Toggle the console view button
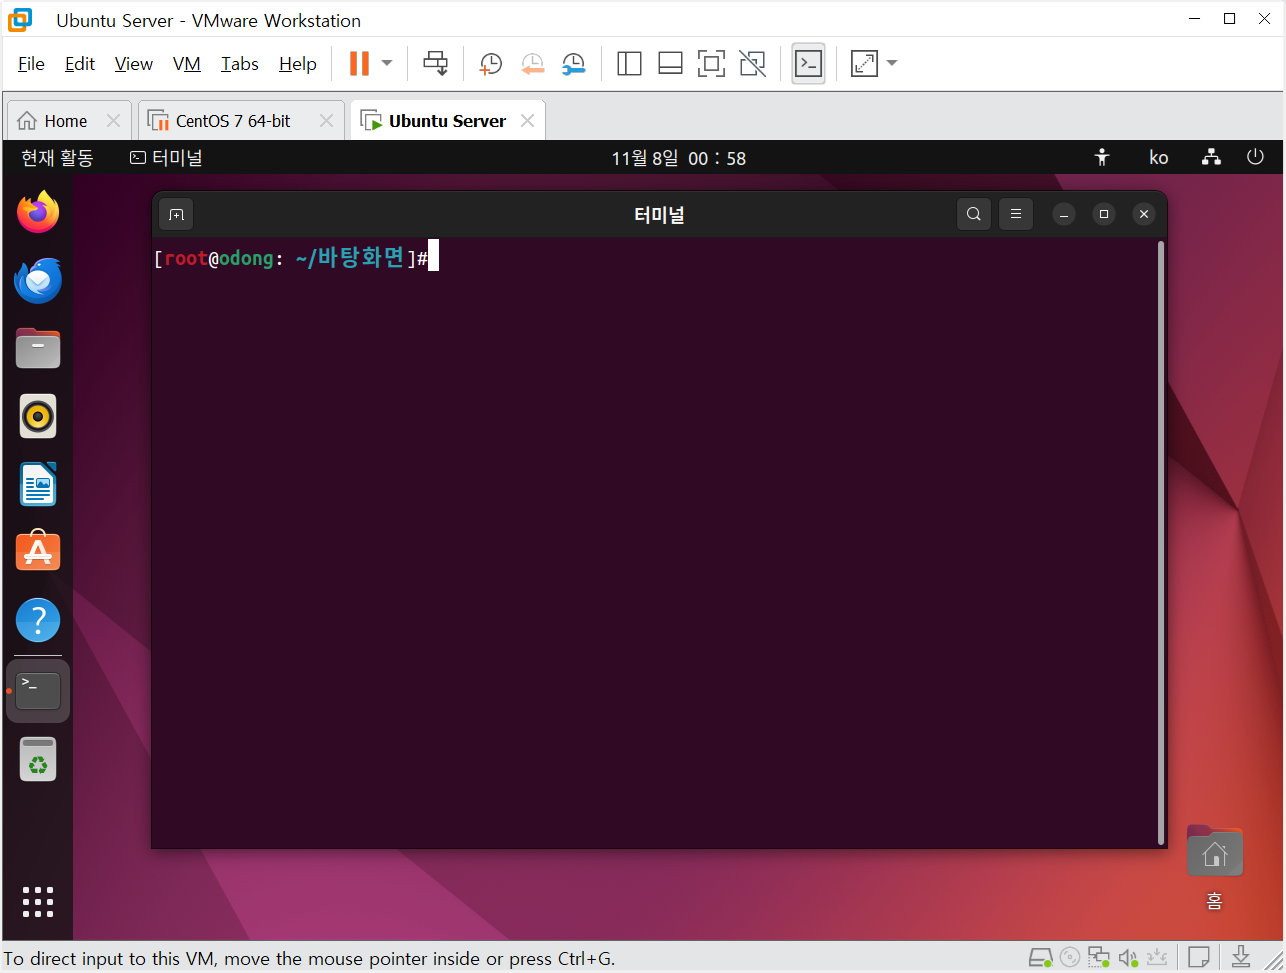 click(808, 64)
